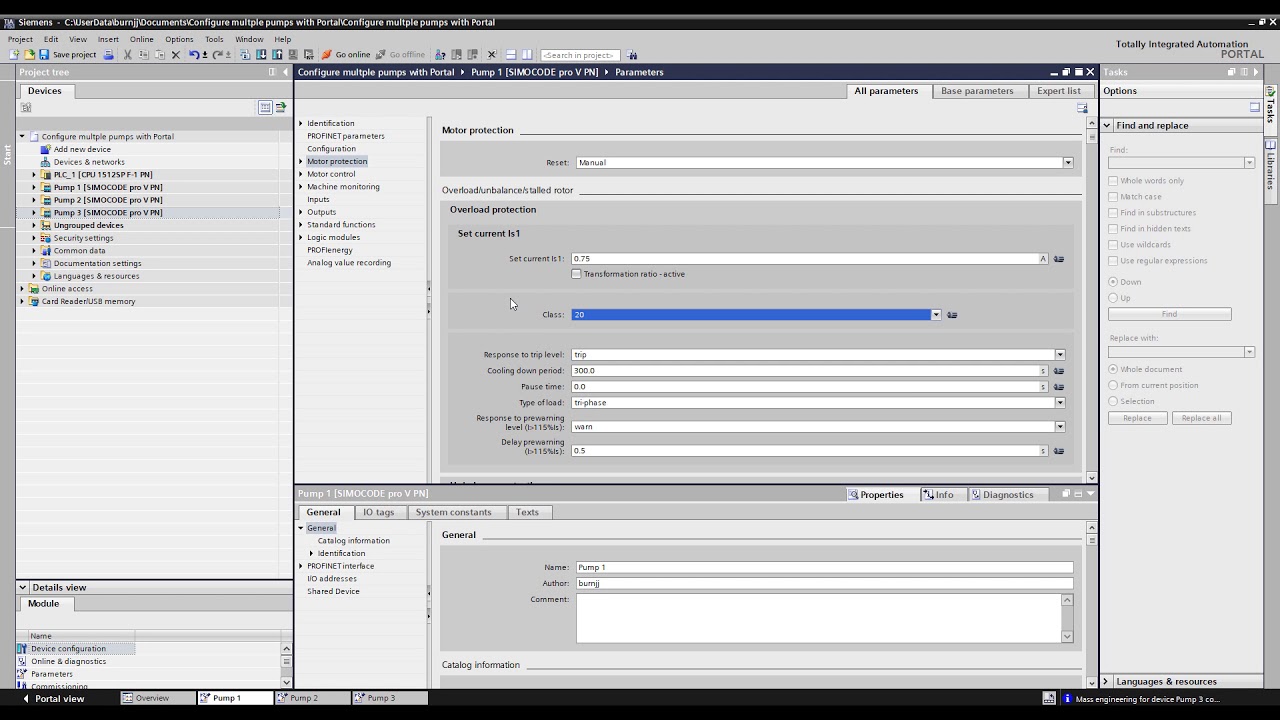The height and width of the screenshot is (720, 1280).
Task: Select the Up search direction radio button
Action: tap(1113, 298)
